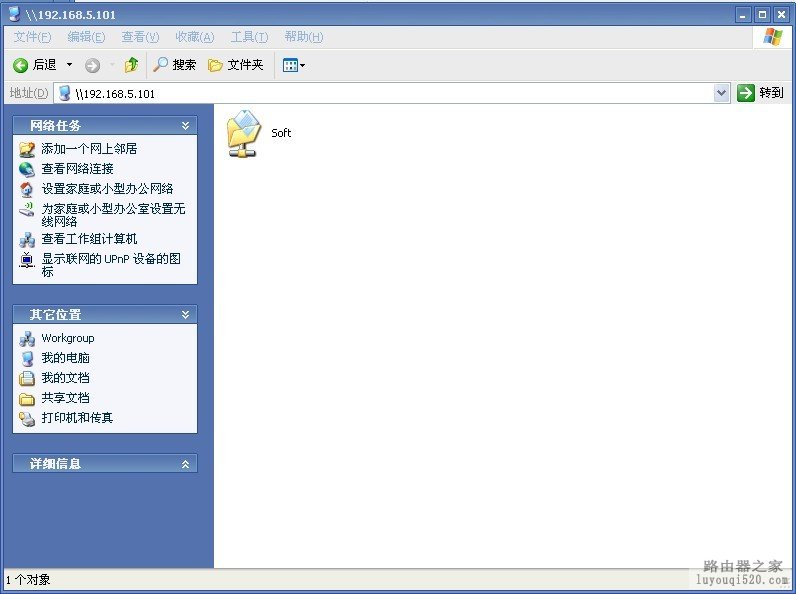
Task: Open the 编辑(E) menu
Action: point(86,37)
